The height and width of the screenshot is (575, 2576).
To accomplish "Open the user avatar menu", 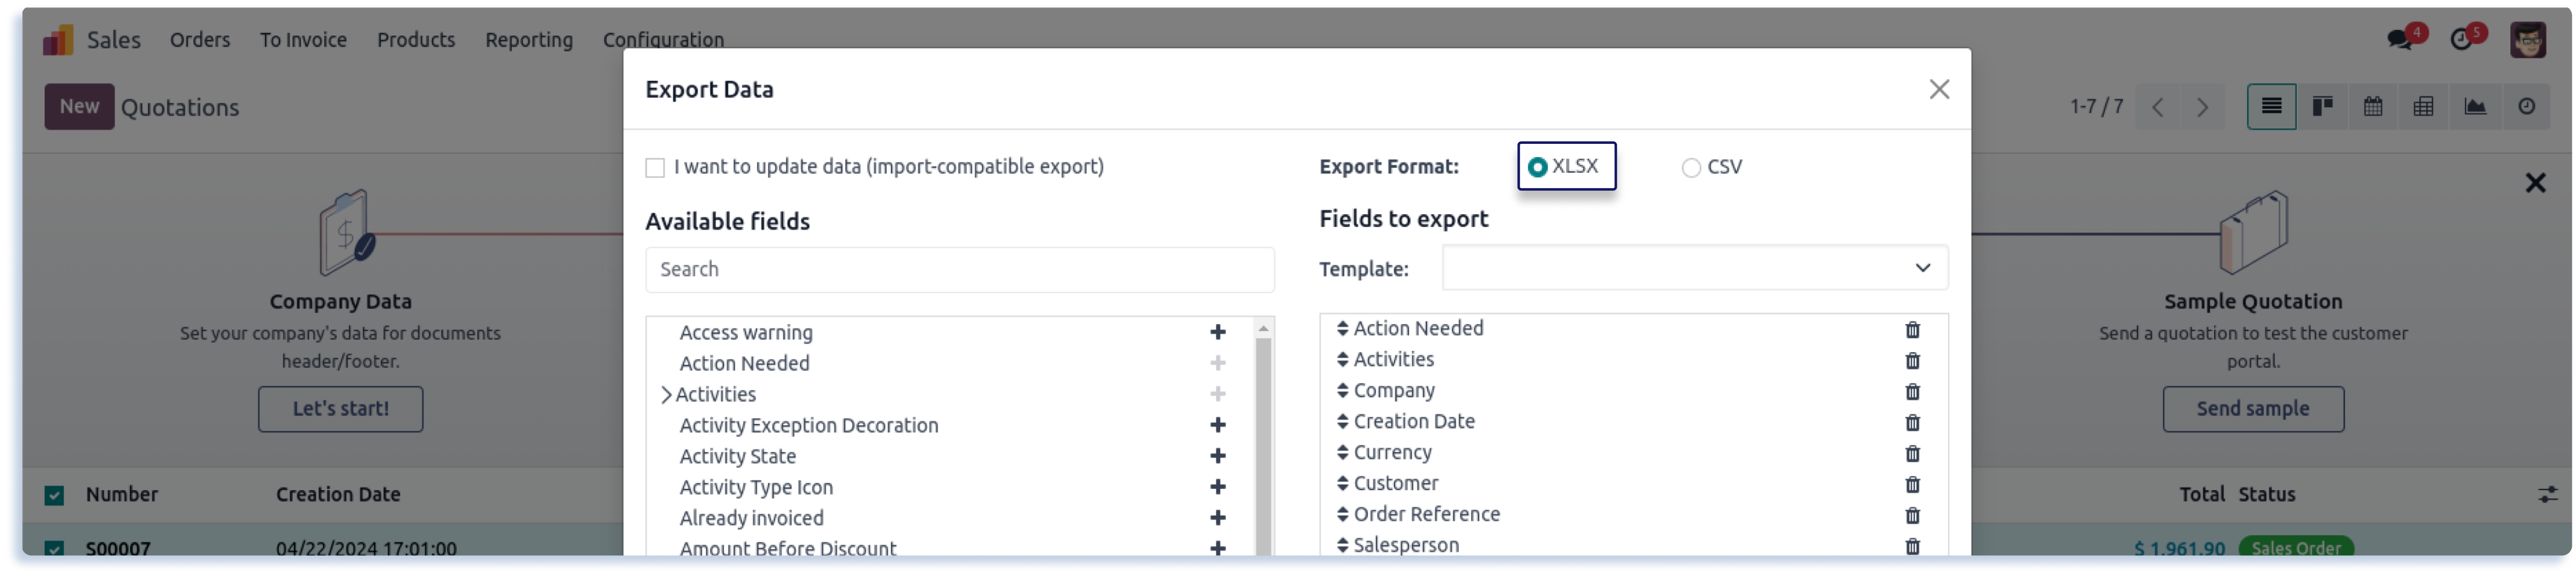I will [2528, 40].
